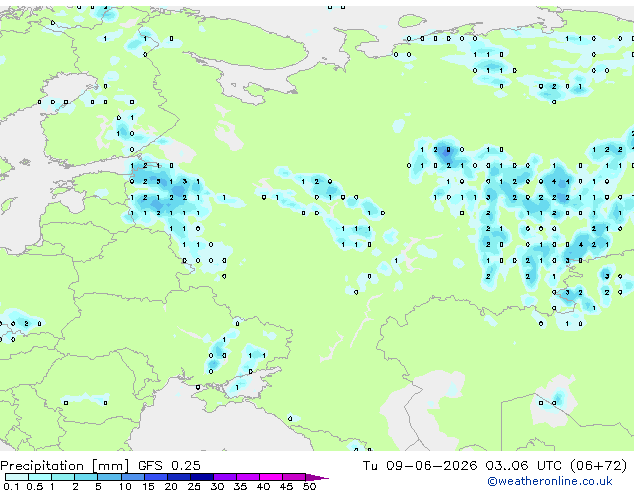Click the 30–35 mm legend color swatch
Screen dimensions: 634x490
click(225, 477)
